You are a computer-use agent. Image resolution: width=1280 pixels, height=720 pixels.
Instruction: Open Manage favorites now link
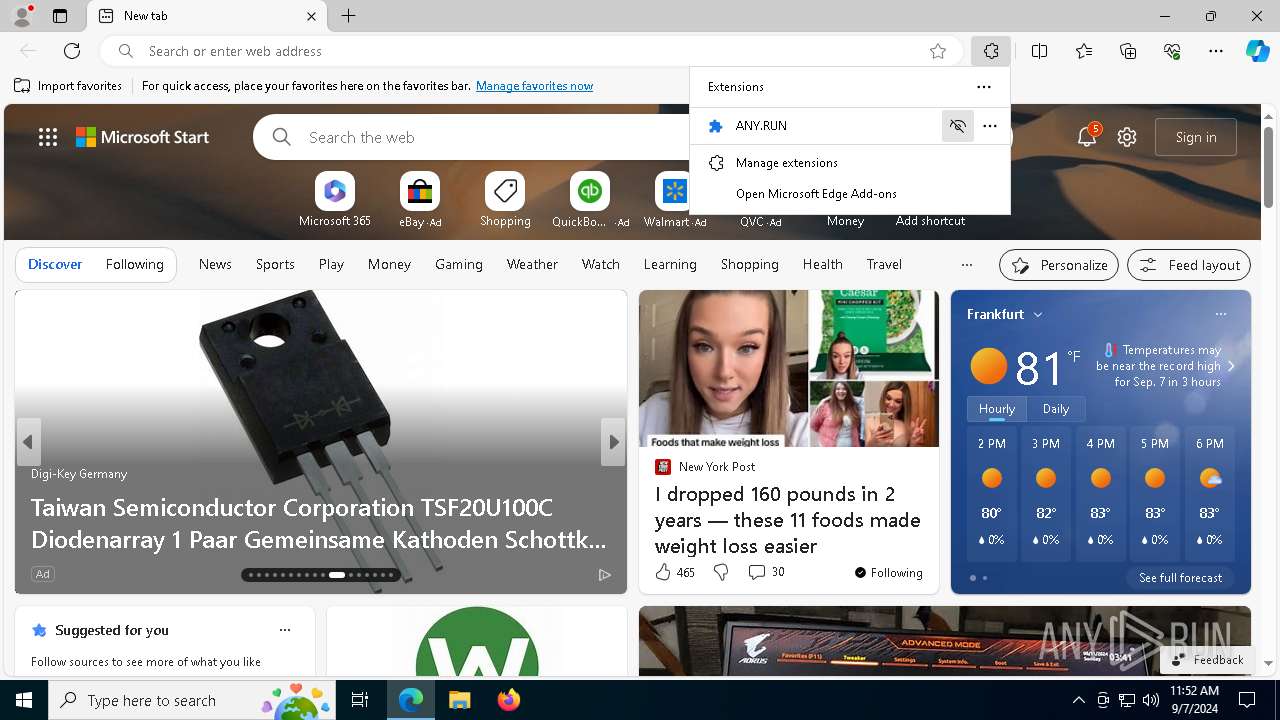(534, 86)
